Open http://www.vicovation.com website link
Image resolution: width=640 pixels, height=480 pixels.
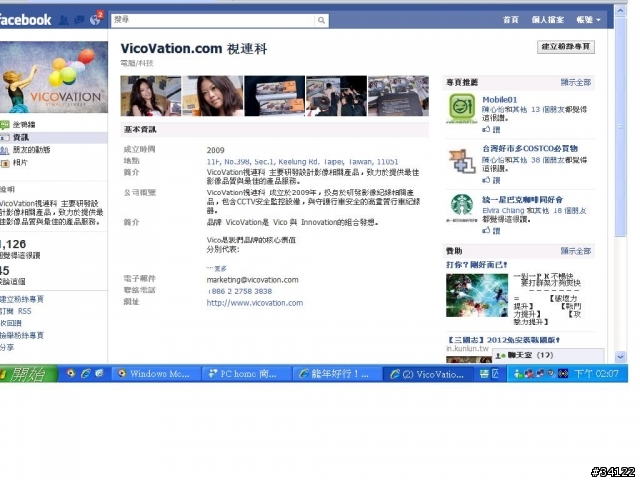click(x=255, y=303)
